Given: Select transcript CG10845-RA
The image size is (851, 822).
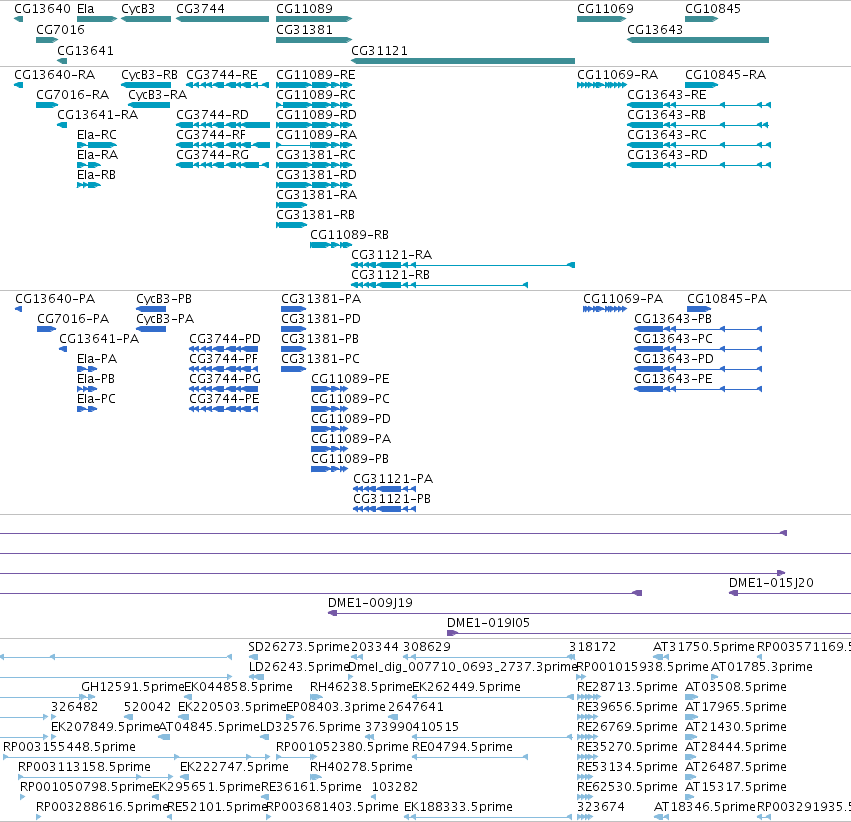Looking at the screenshot, I should click(x=701, y=85).
